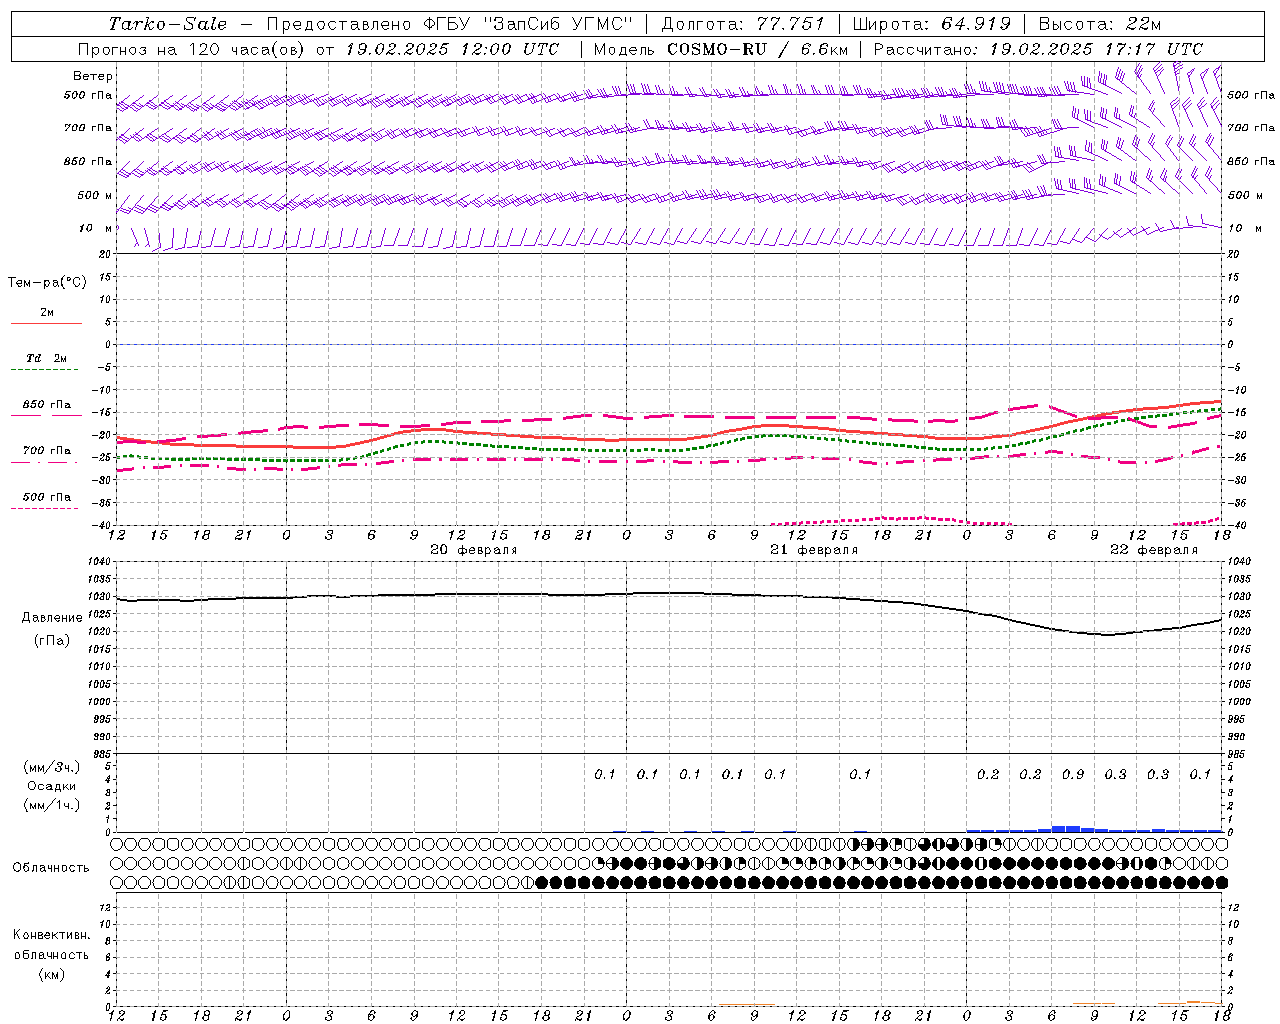Viewport: 1280px width, 1024px height.
Task: Click the "22 февраля" date label
Action: pyautogui.click(x=1153, y=550)
